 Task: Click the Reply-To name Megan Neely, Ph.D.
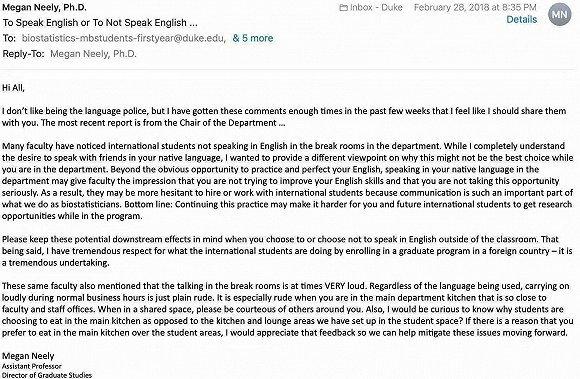tap(94, 54)
